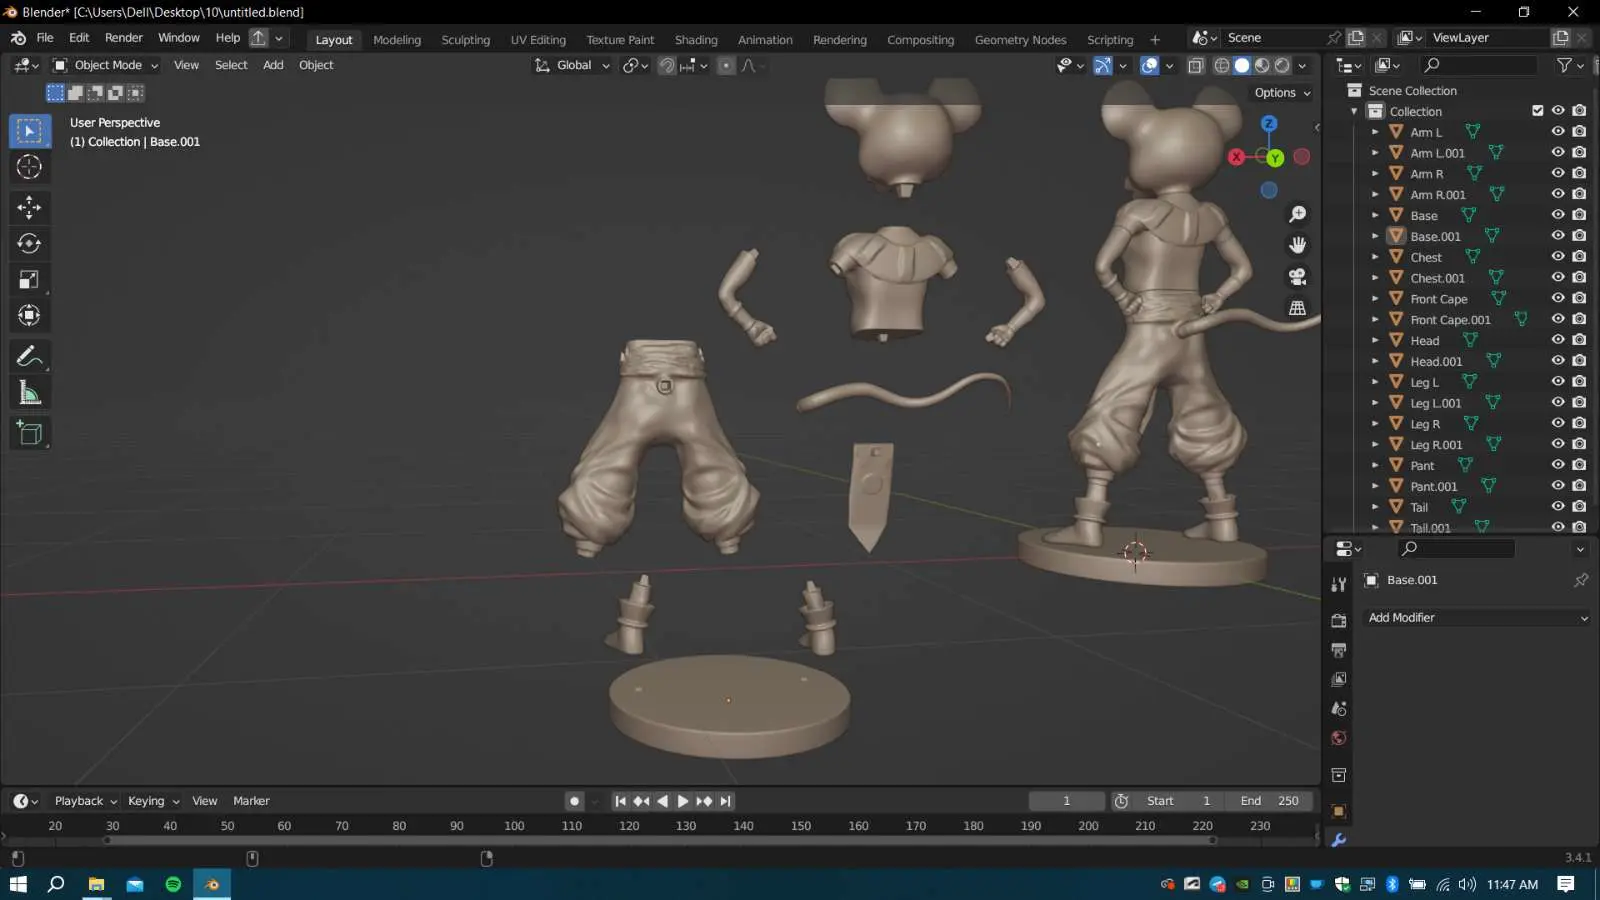Toggle X-ray mode

tap(1195, 65)
